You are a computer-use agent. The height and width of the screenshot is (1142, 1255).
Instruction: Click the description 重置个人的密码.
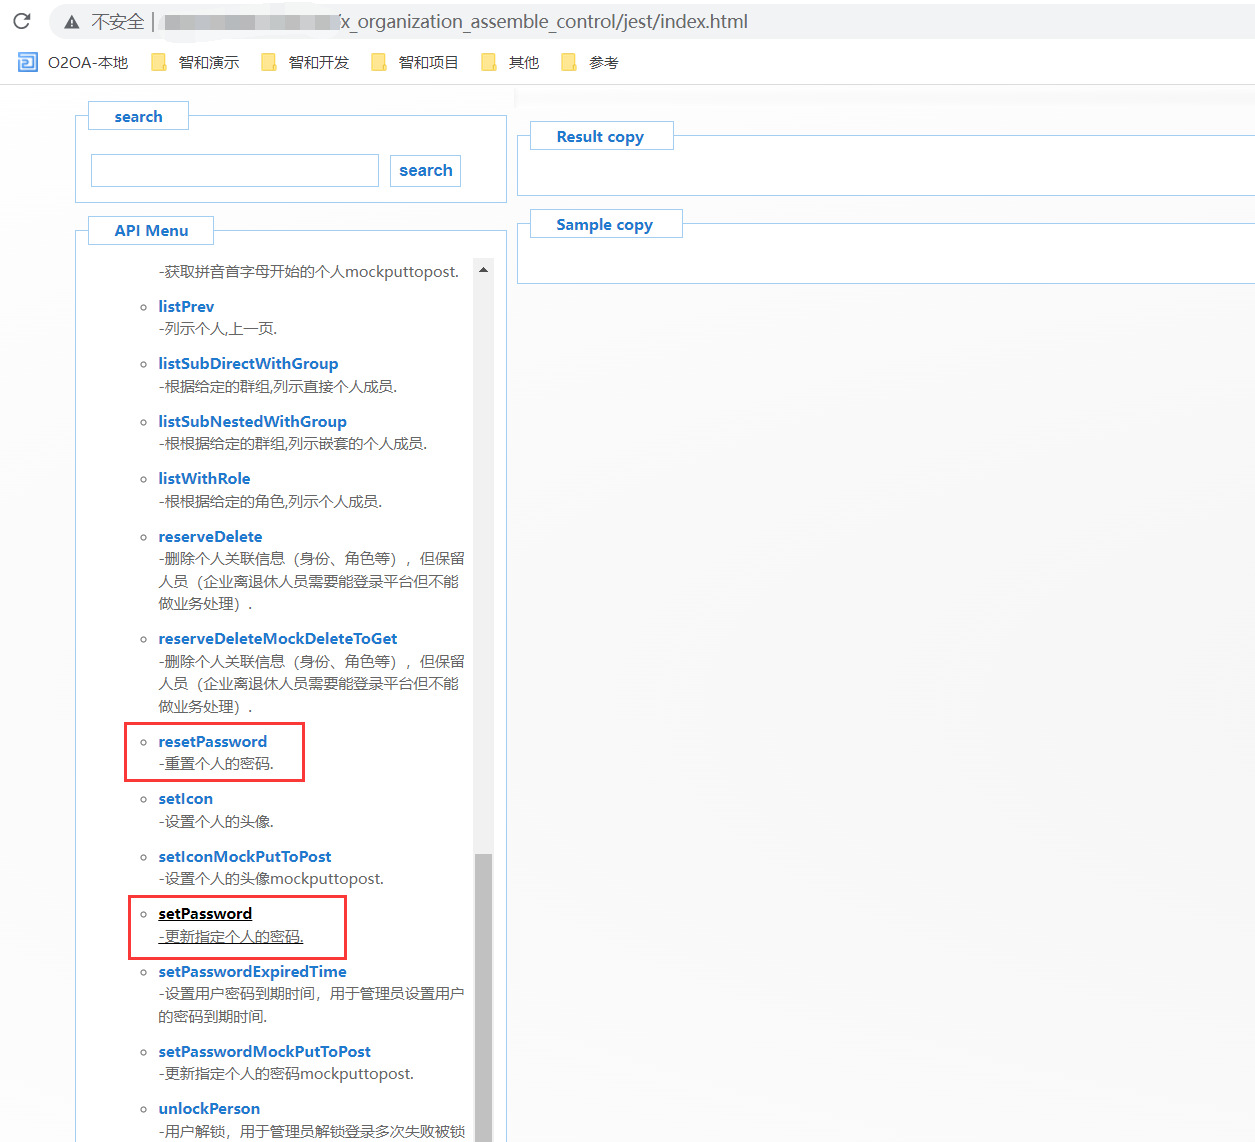tap(216, 763)
